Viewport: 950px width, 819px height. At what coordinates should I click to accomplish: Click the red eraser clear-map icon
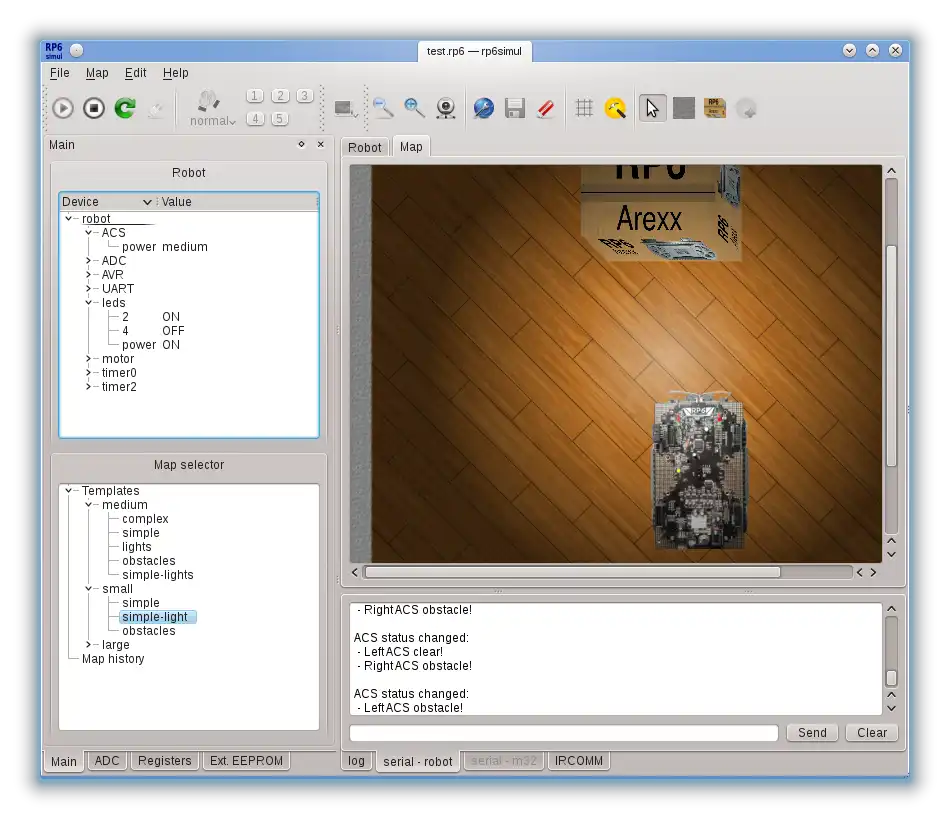[x=546, y=108]
